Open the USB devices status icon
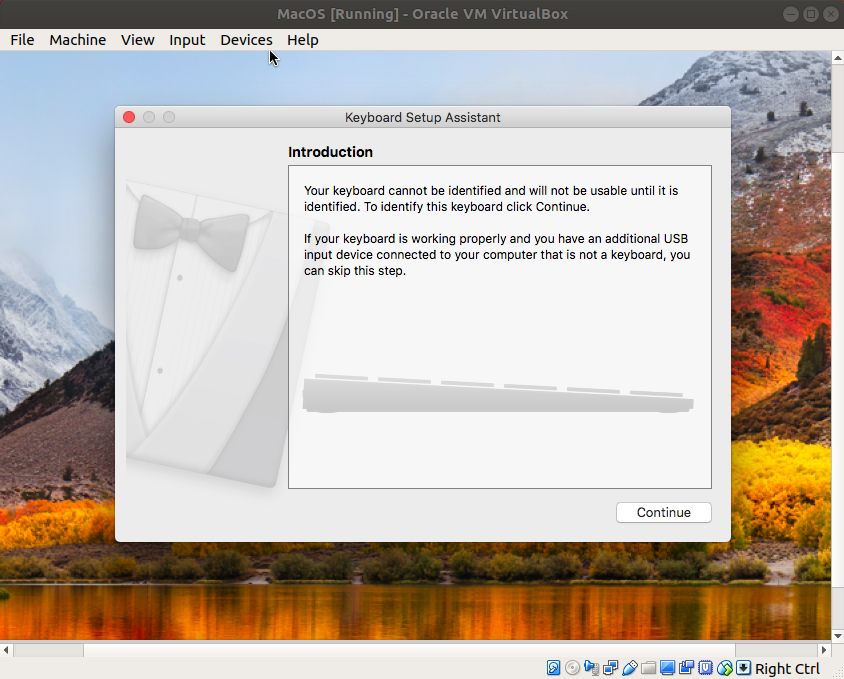844x679 pixels. [x=629, y=668]
